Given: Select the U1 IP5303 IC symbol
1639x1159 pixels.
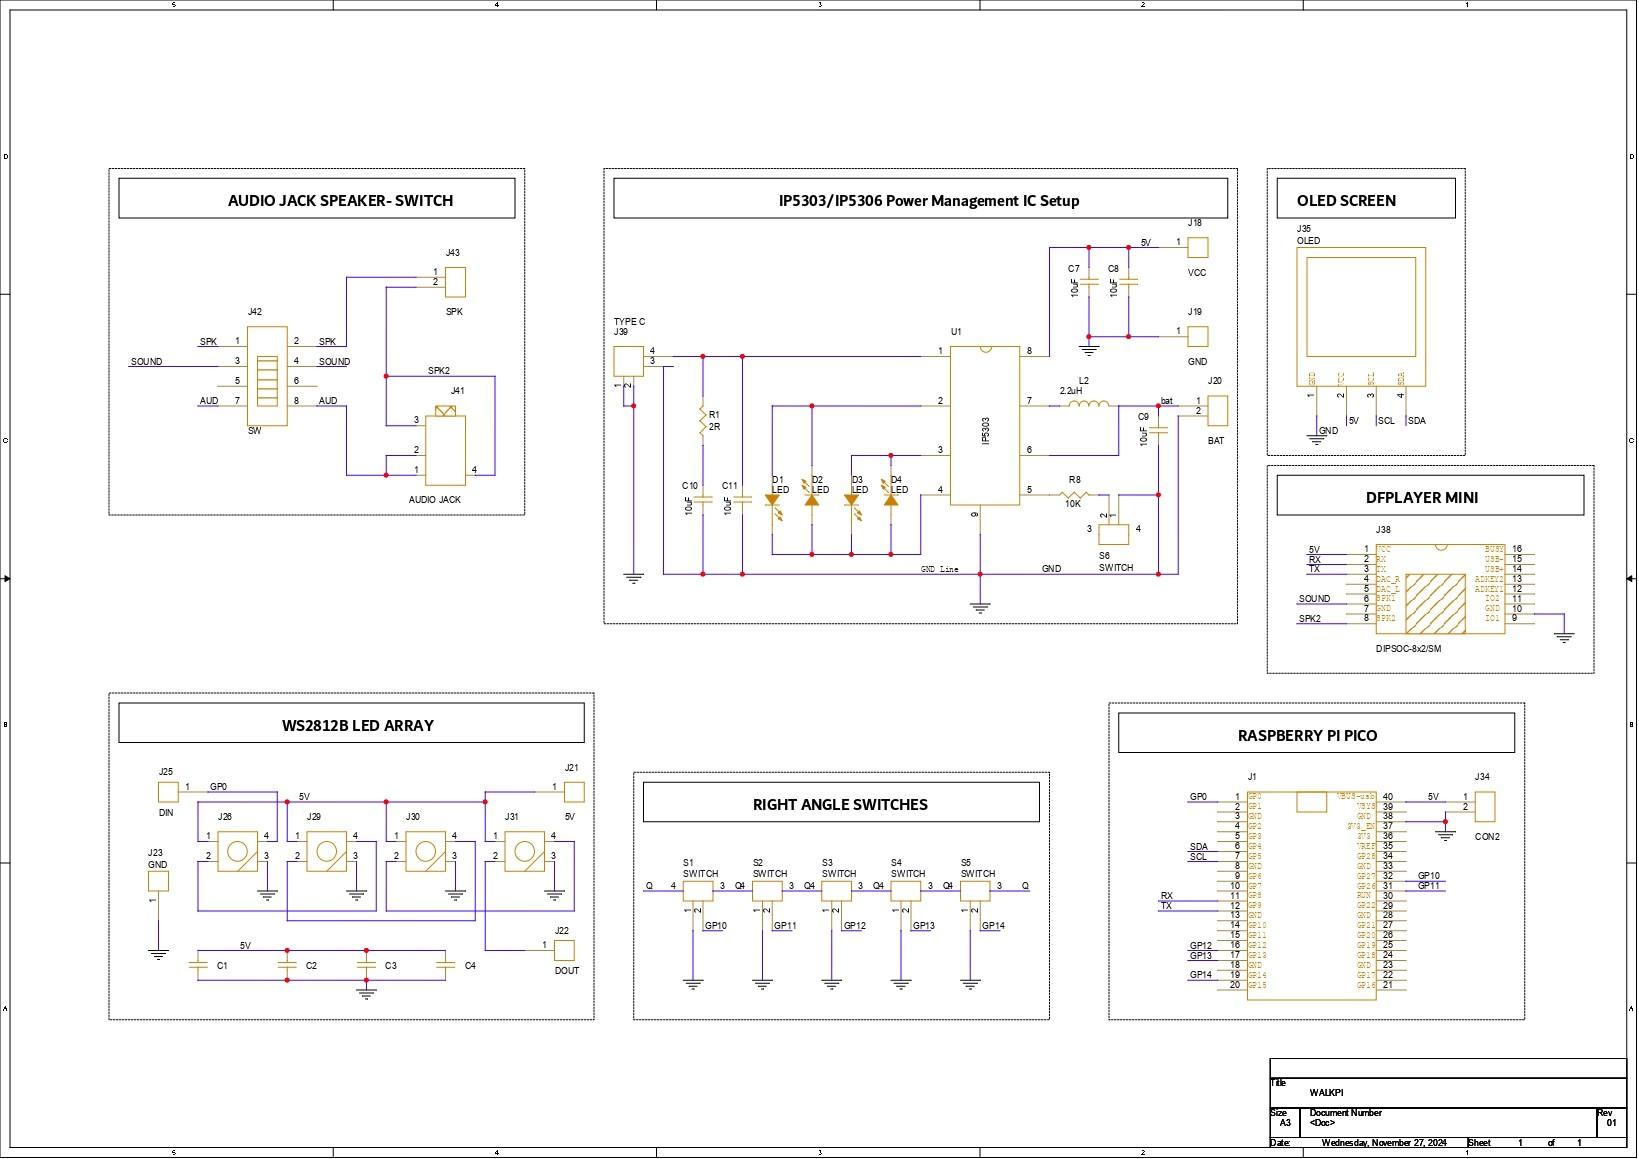Looking at the screenshot, I should tap(984, 426).
